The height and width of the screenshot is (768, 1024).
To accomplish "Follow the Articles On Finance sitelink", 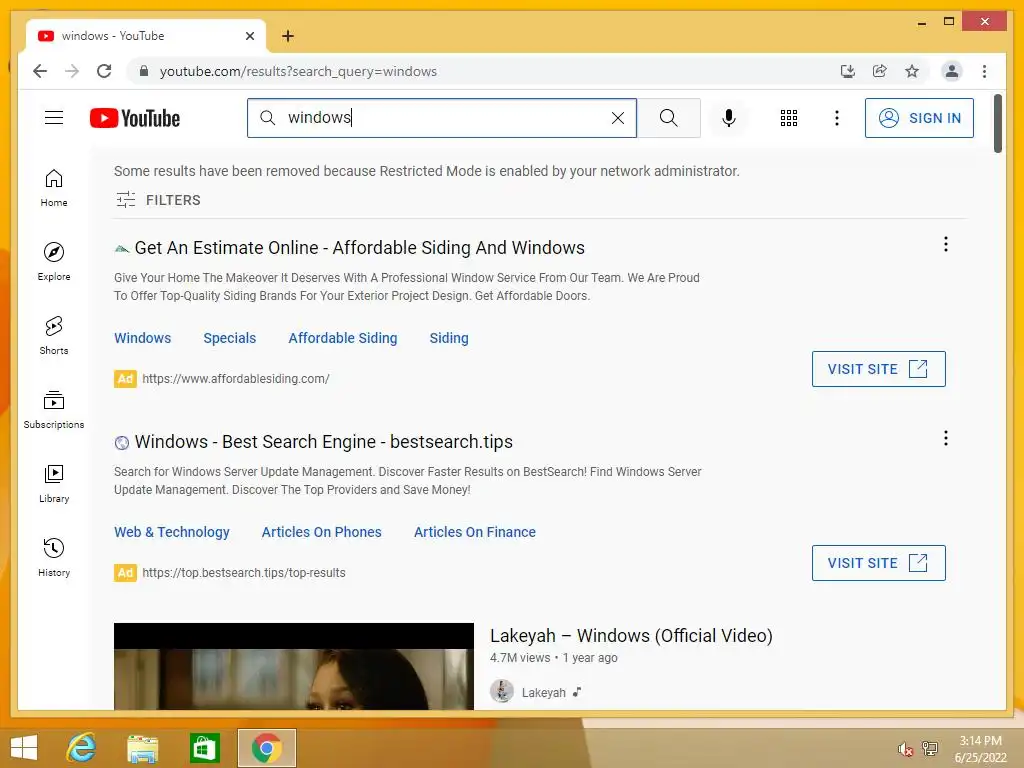I will click(x=475, y=532).
